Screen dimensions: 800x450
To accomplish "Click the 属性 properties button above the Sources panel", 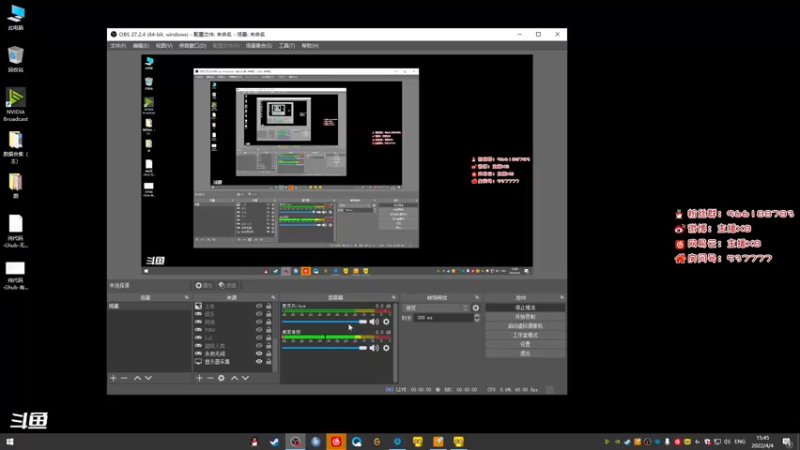I will (204, 286).
